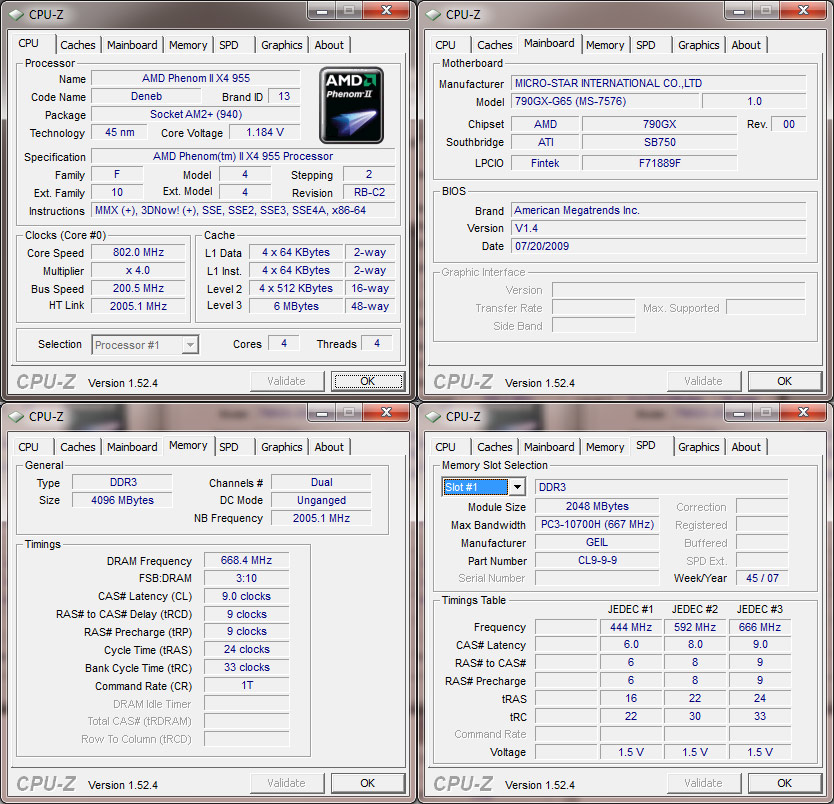
Task: Open the Caches tab in the Processor window
Action: point(78,45)
